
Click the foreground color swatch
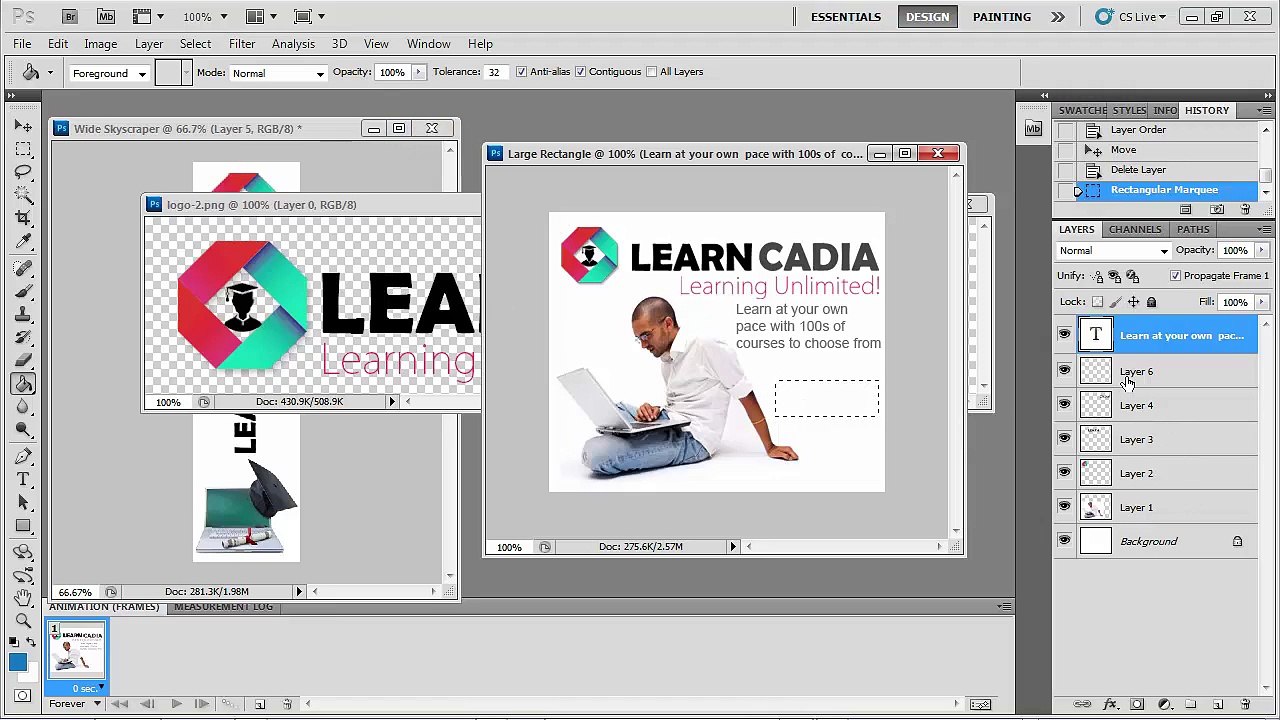17,662
